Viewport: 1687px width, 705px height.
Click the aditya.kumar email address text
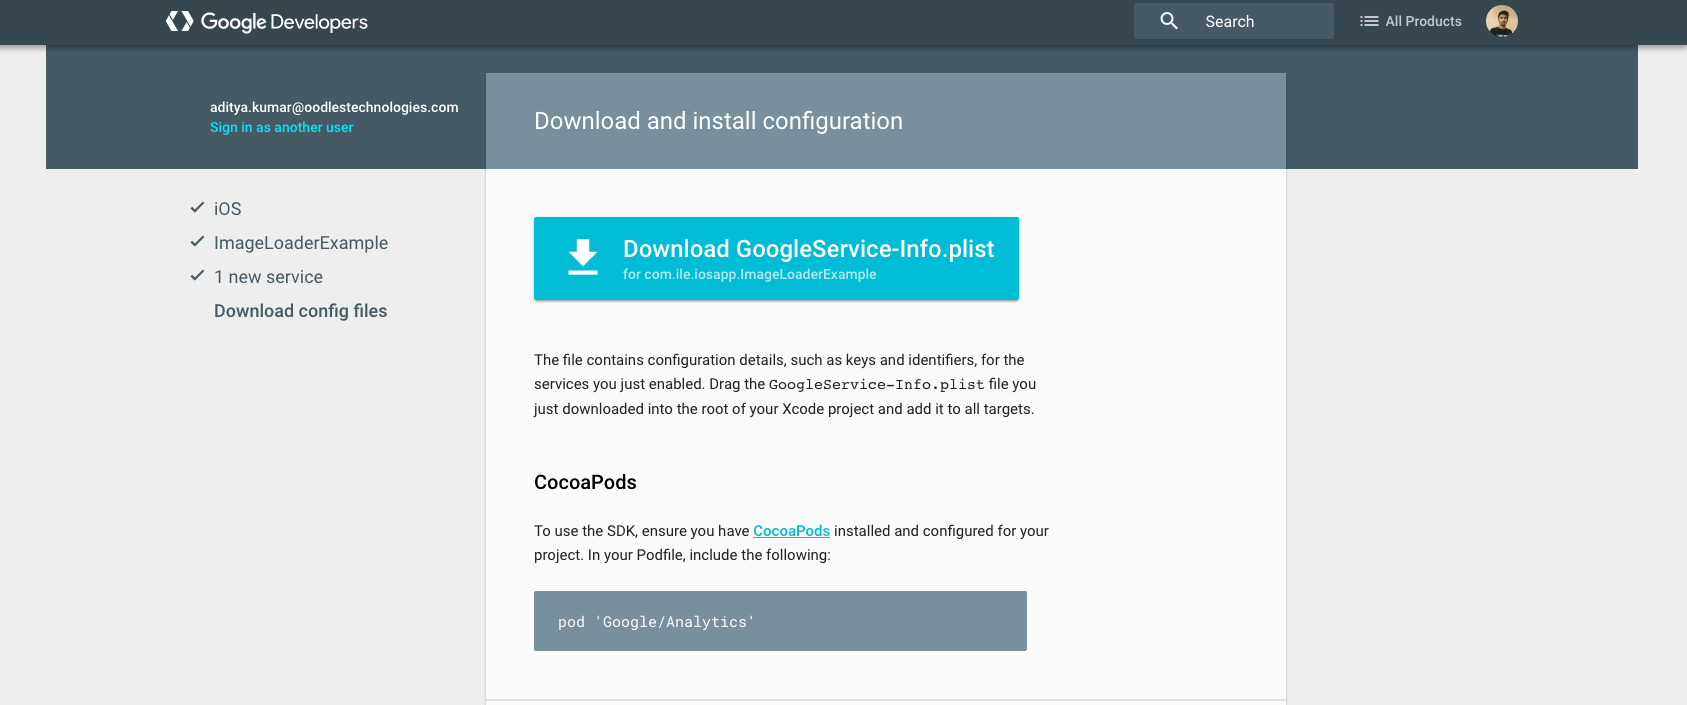point(334,107)
